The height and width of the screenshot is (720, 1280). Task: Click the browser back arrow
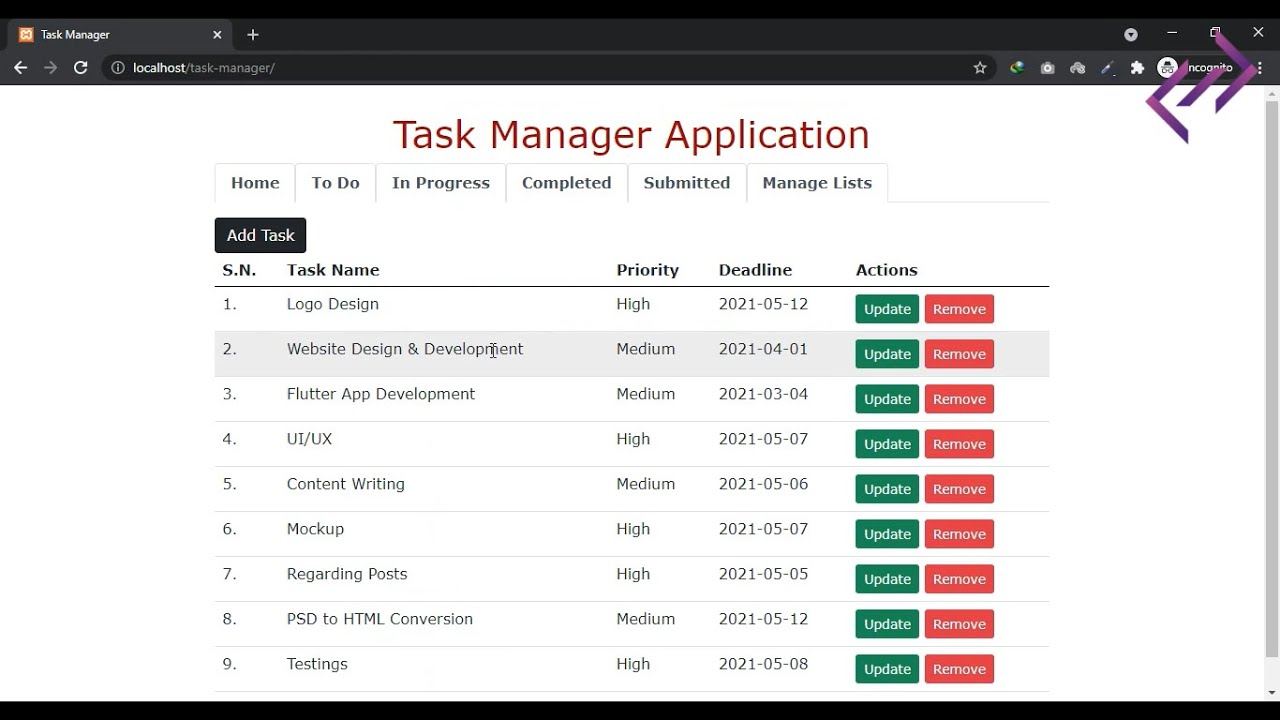click(x=20, y=68)
